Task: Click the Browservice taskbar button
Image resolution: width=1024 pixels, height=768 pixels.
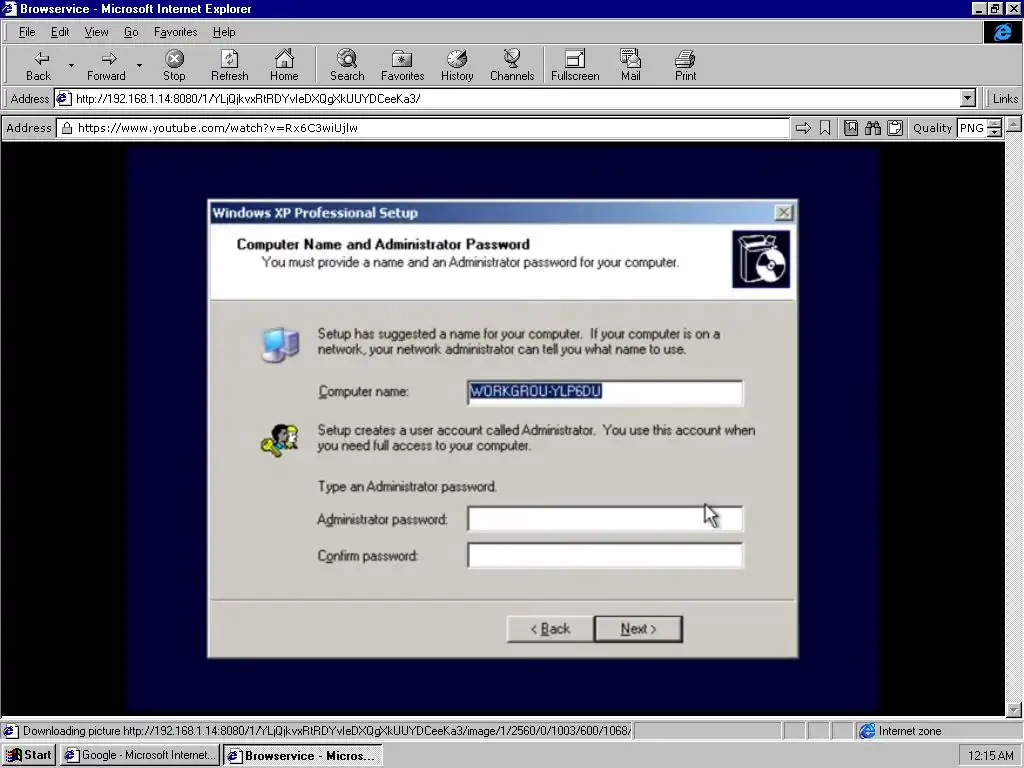Action: (302, 755)
